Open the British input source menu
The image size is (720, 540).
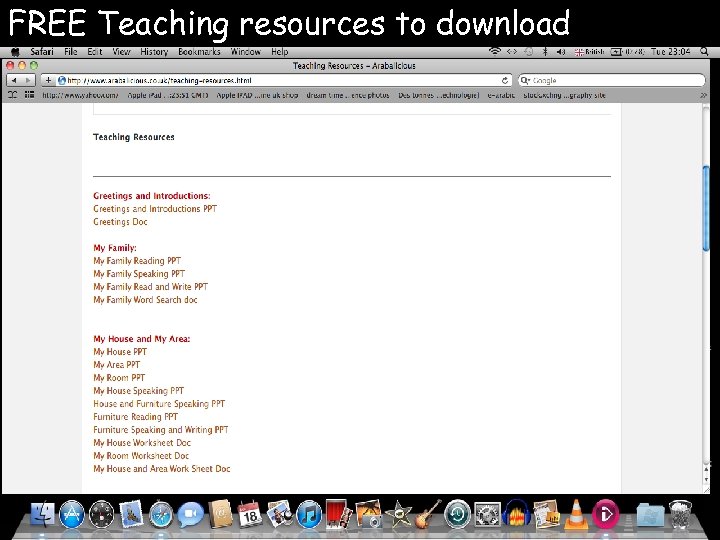(x=590, y=52)
